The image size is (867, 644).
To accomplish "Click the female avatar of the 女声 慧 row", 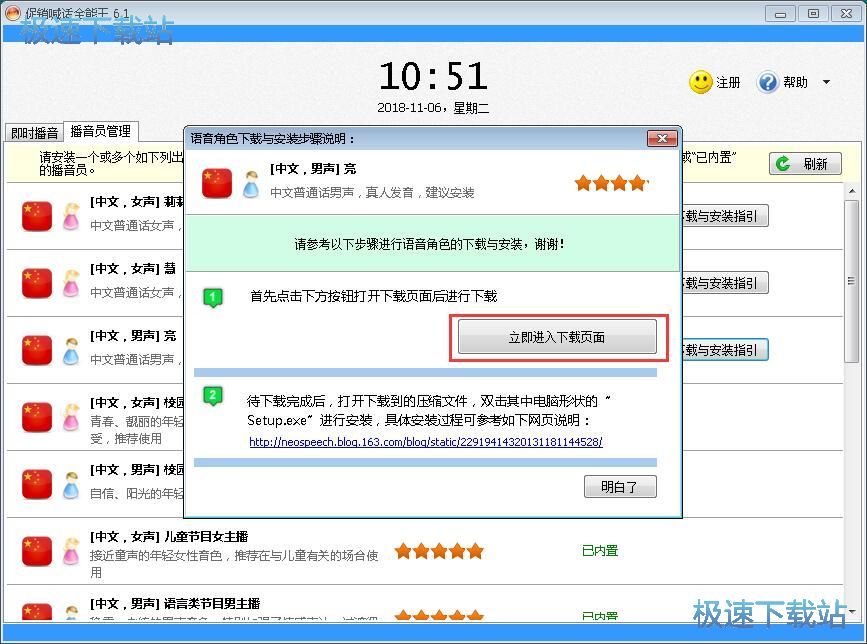I will (71, 284).
